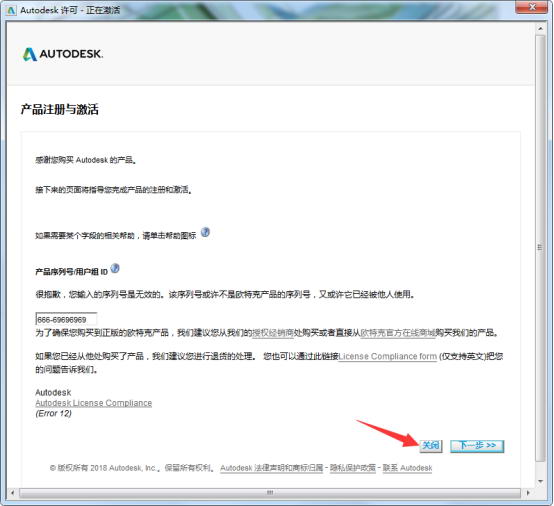Click the 下一步 >> button
Screen dimensions: 554x506
click(477, 446)
